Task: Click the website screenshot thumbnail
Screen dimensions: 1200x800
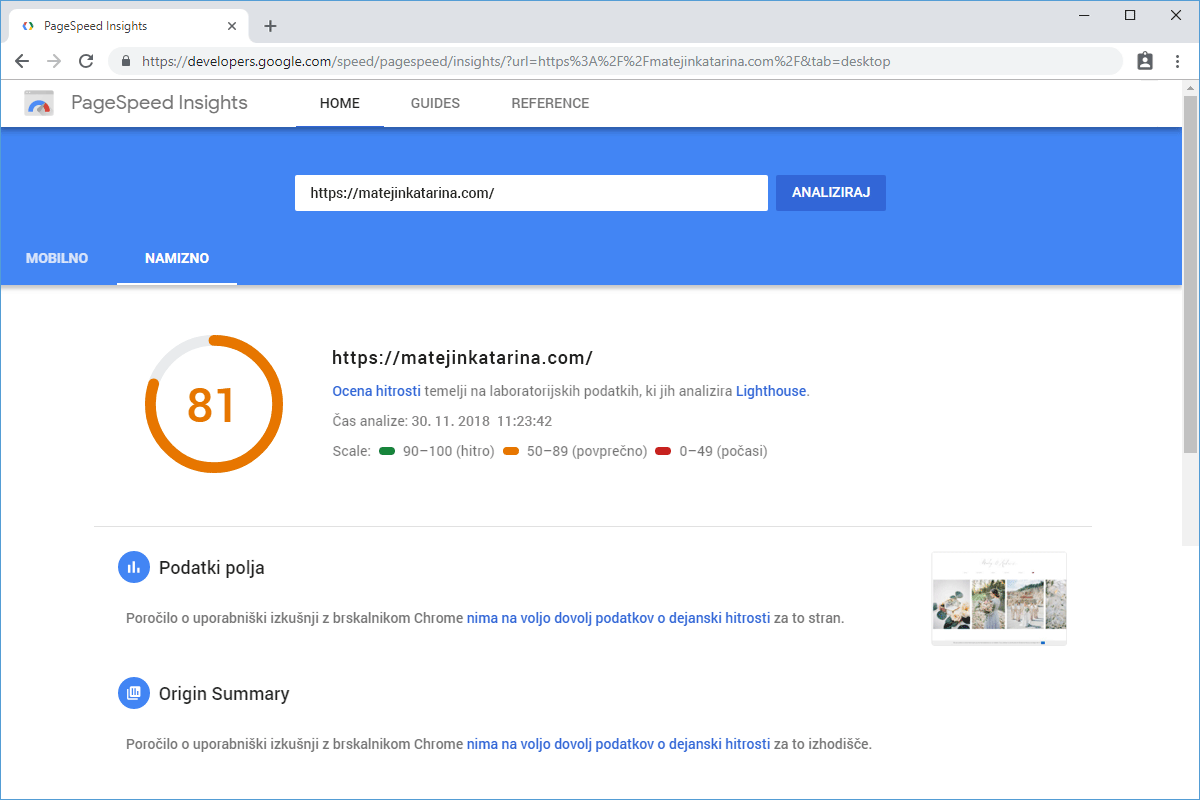Action: [999, 598]
